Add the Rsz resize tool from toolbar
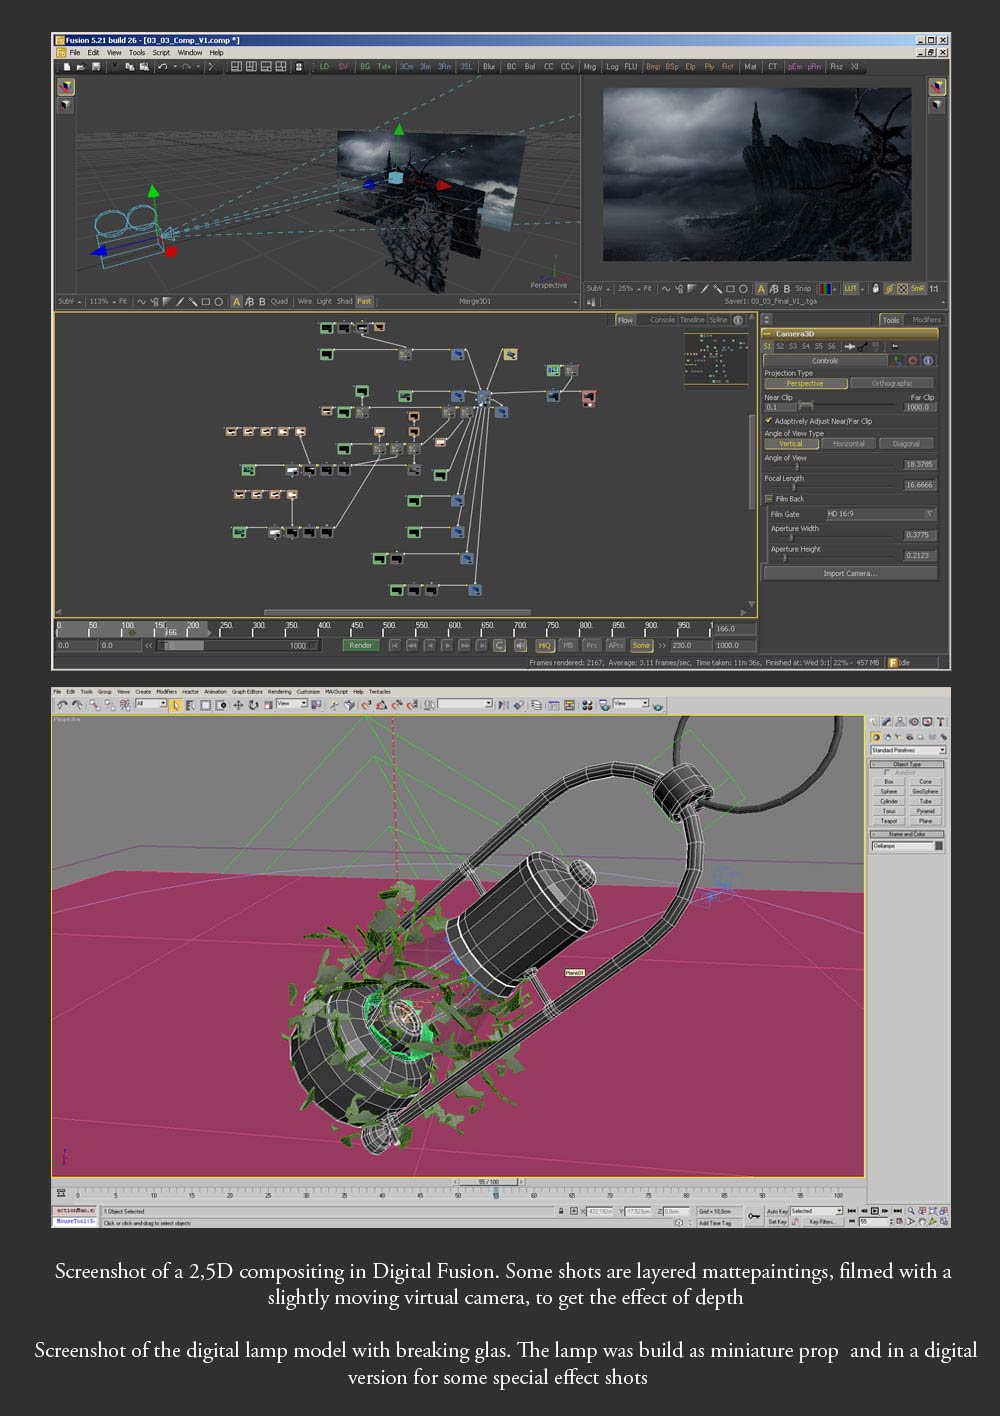Image resolution: width=1000 pixels, height=1416 pixels. (836, 67)
